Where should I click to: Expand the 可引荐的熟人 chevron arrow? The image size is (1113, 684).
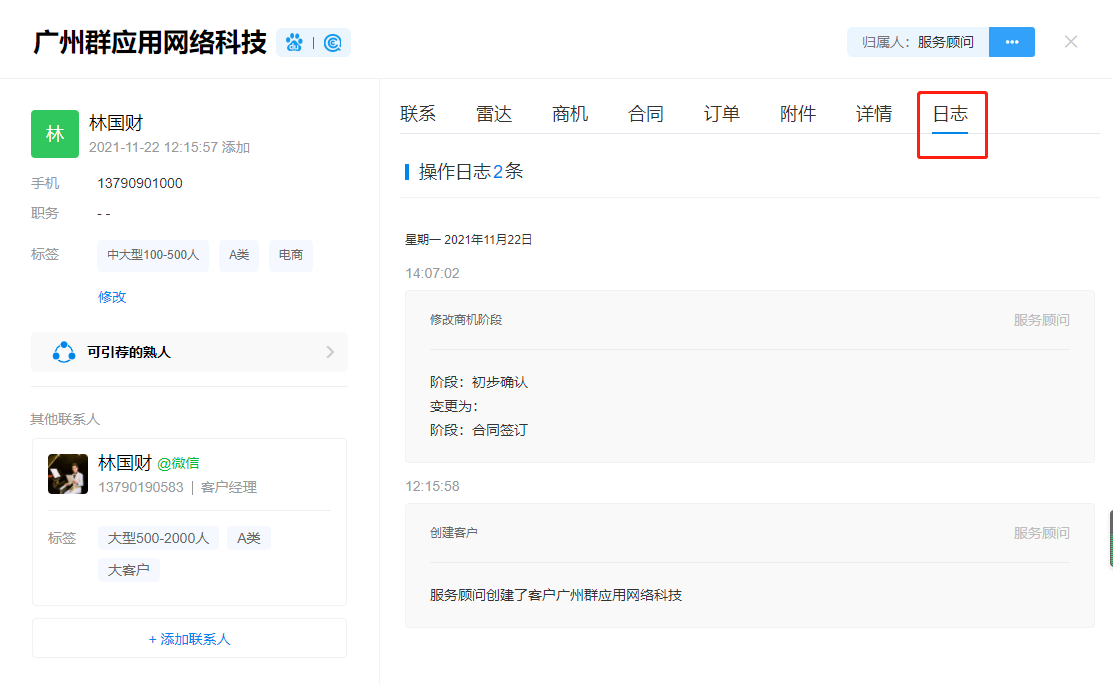[x=330, y=352]
